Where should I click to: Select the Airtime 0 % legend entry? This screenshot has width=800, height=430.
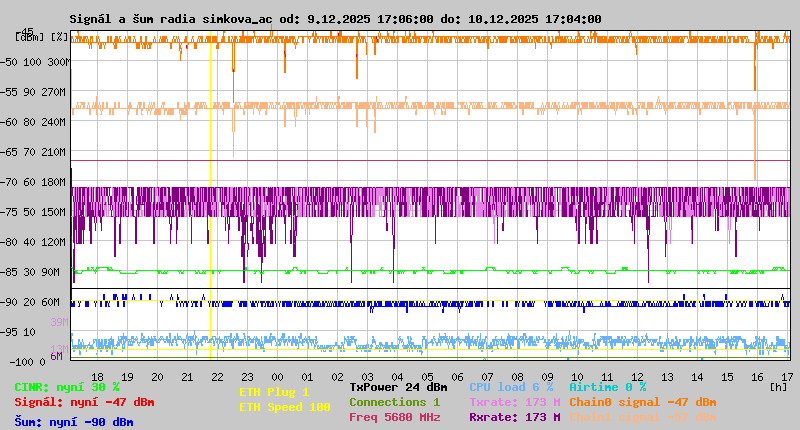click(x=607, y=387)
